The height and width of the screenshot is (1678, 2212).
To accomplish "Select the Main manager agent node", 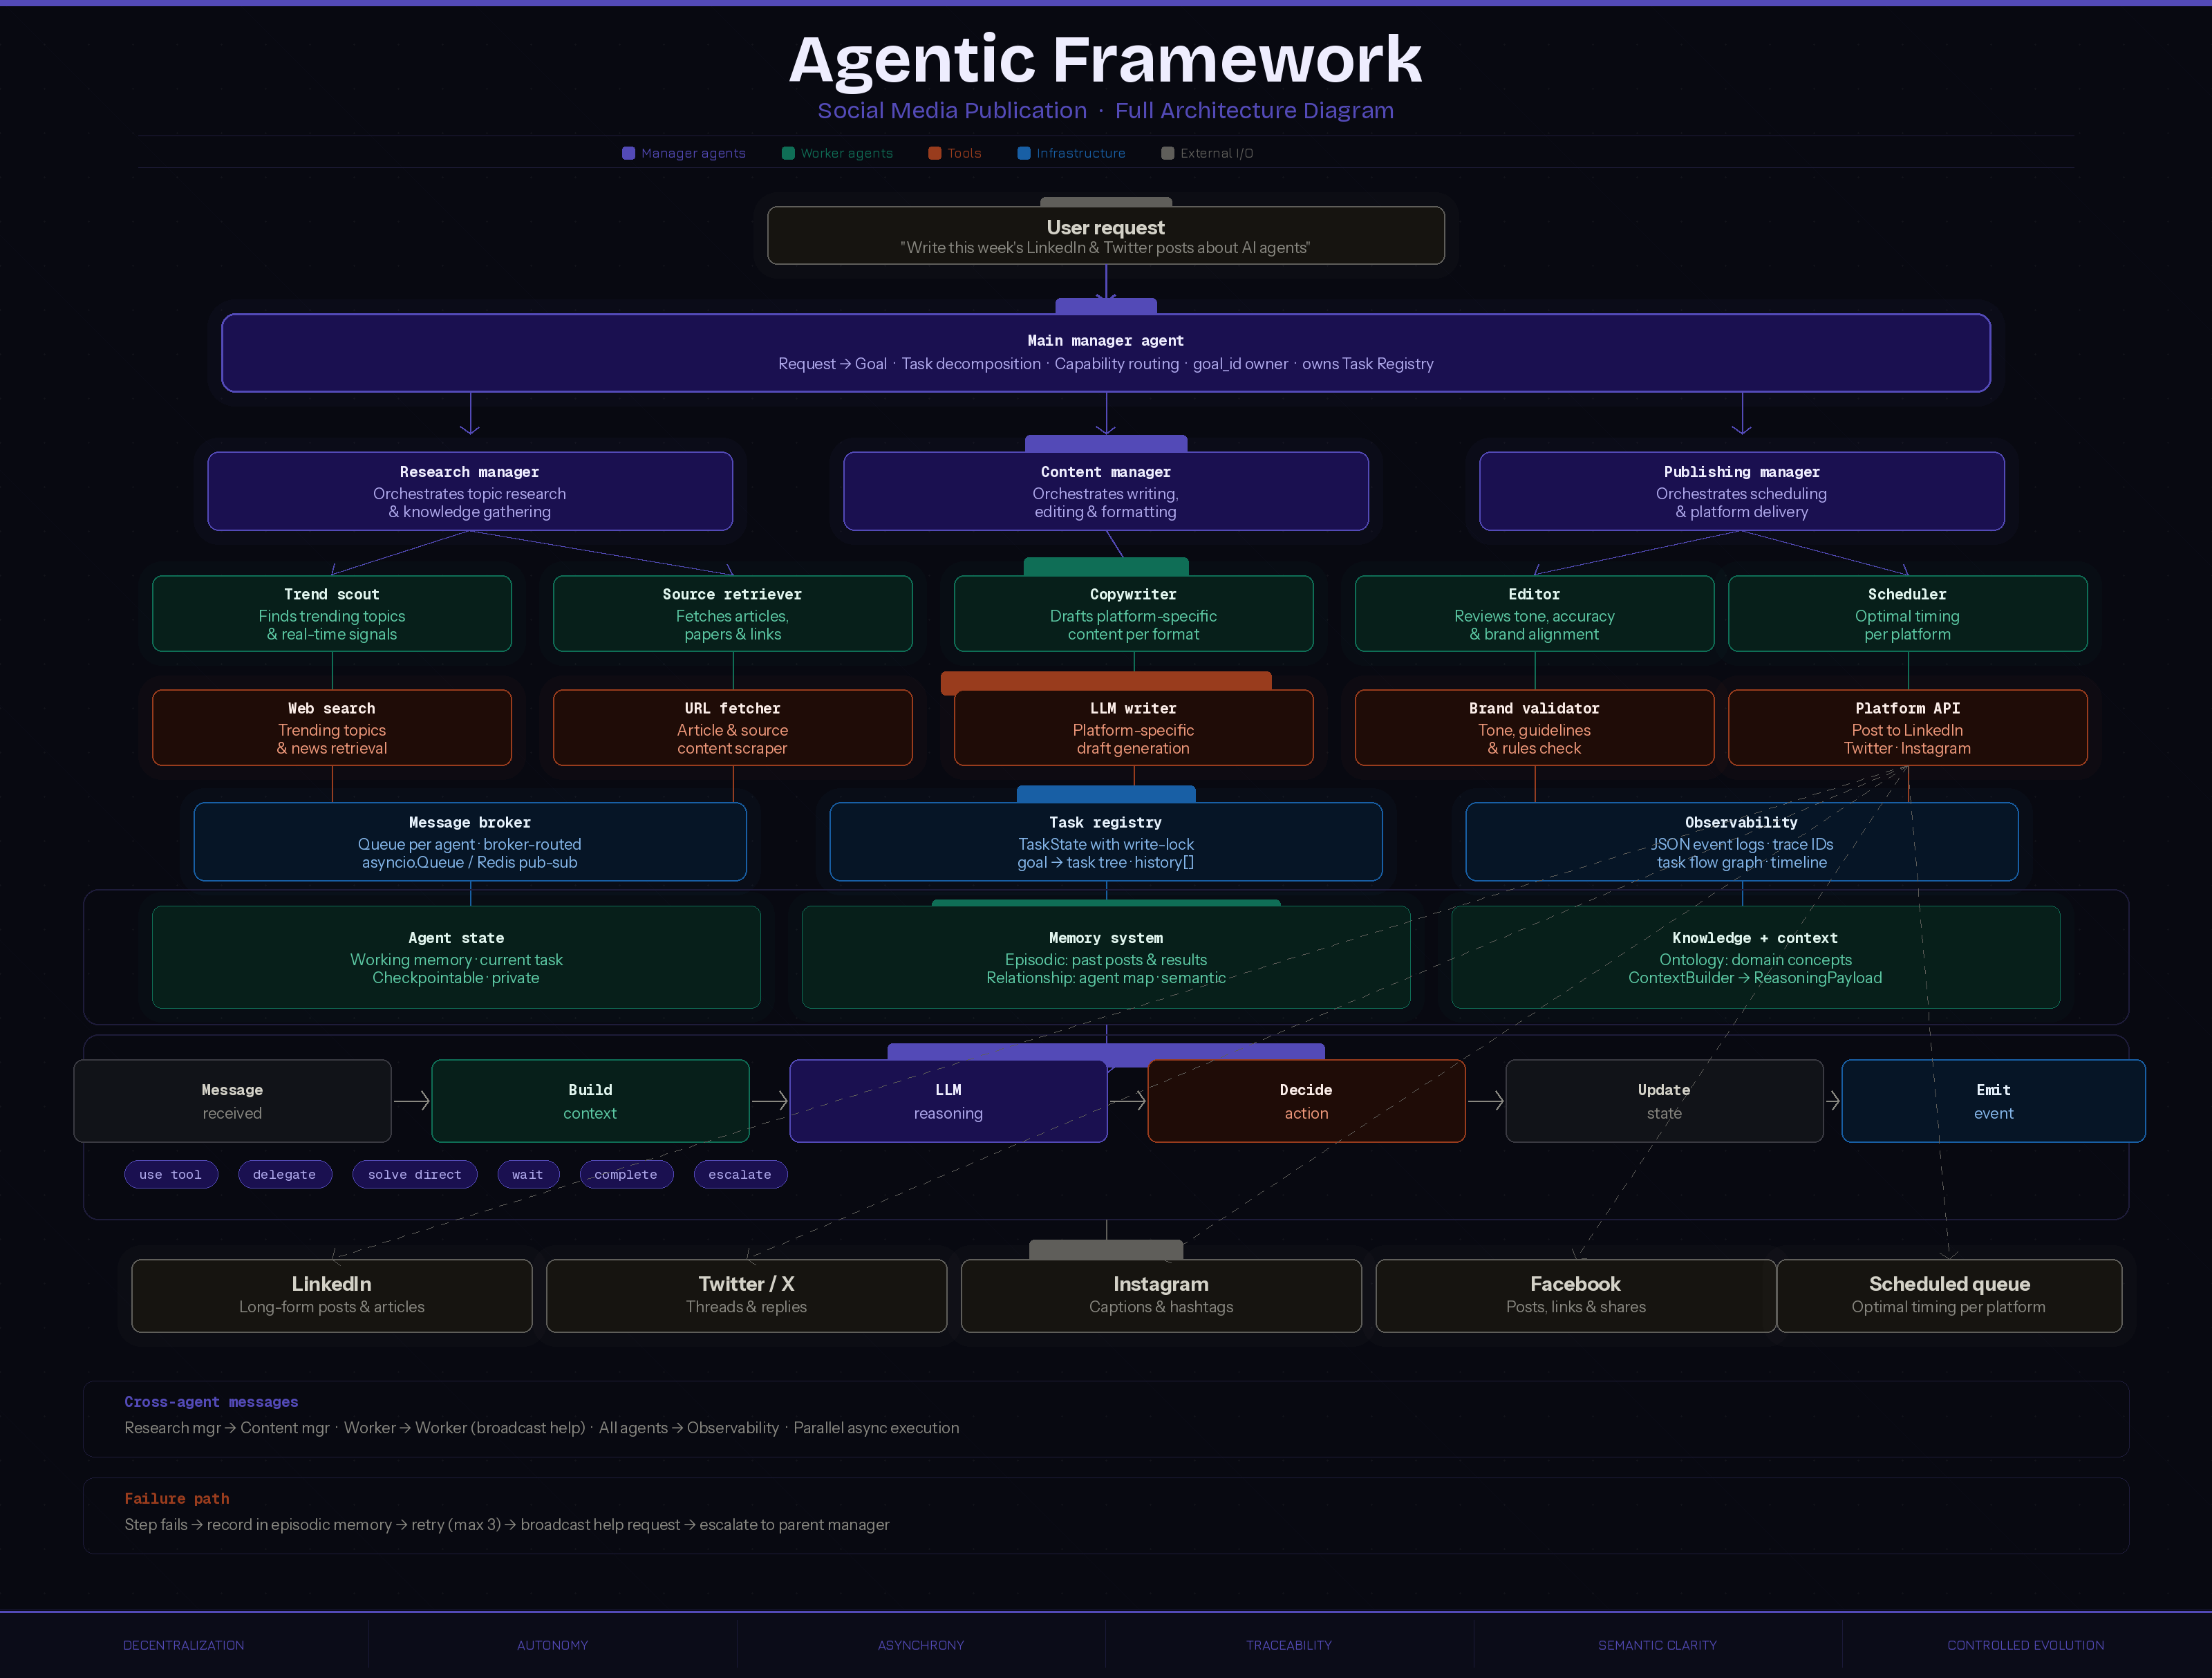I will click(1106, 353).
